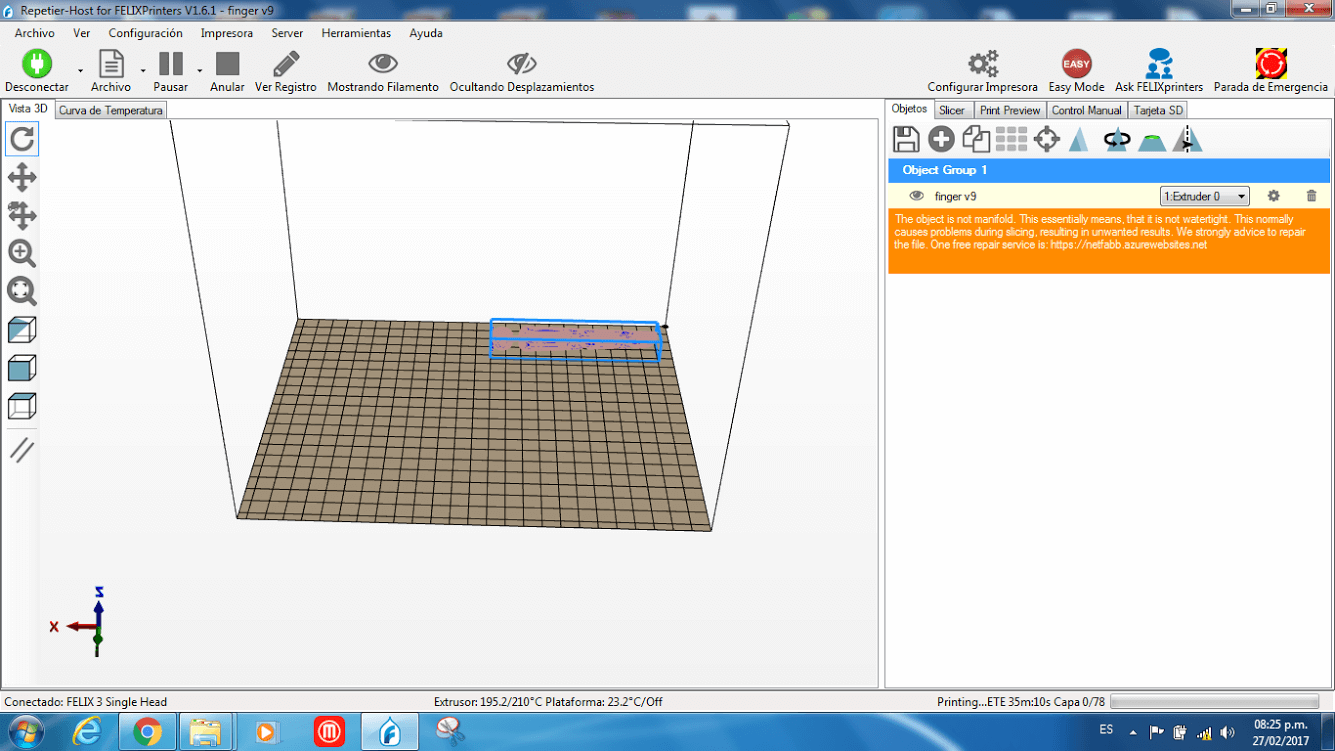Click the print progress bar
This screenshot has height=751, width=1335.
(x=1214, y=702)
